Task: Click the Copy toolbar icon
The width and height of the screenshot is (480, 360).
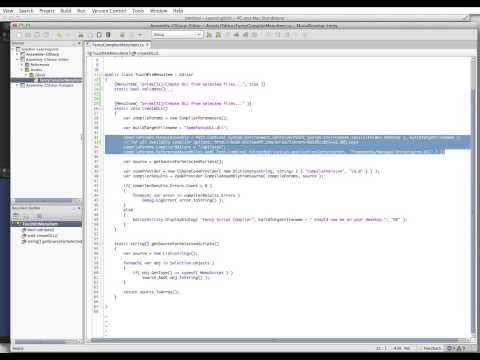Action: [90, 35]
